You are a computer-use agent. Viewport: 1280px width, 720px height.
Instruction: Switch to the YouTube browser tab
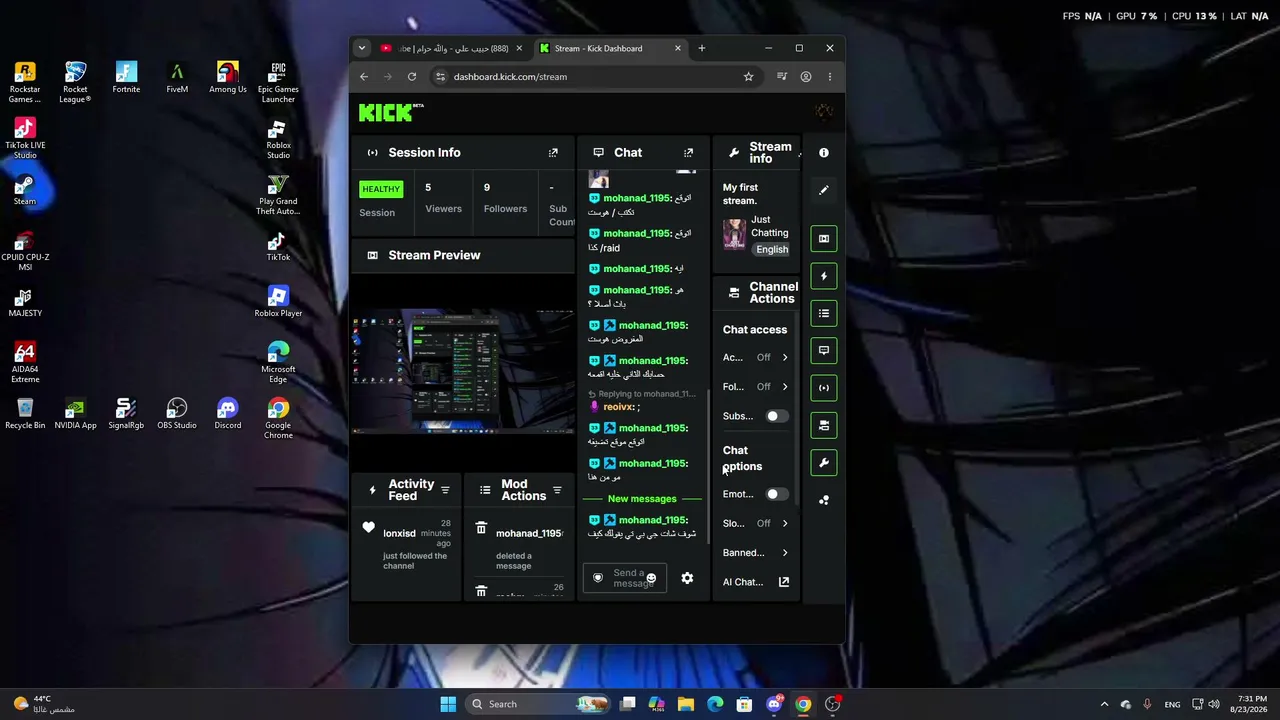pos(451,48)
